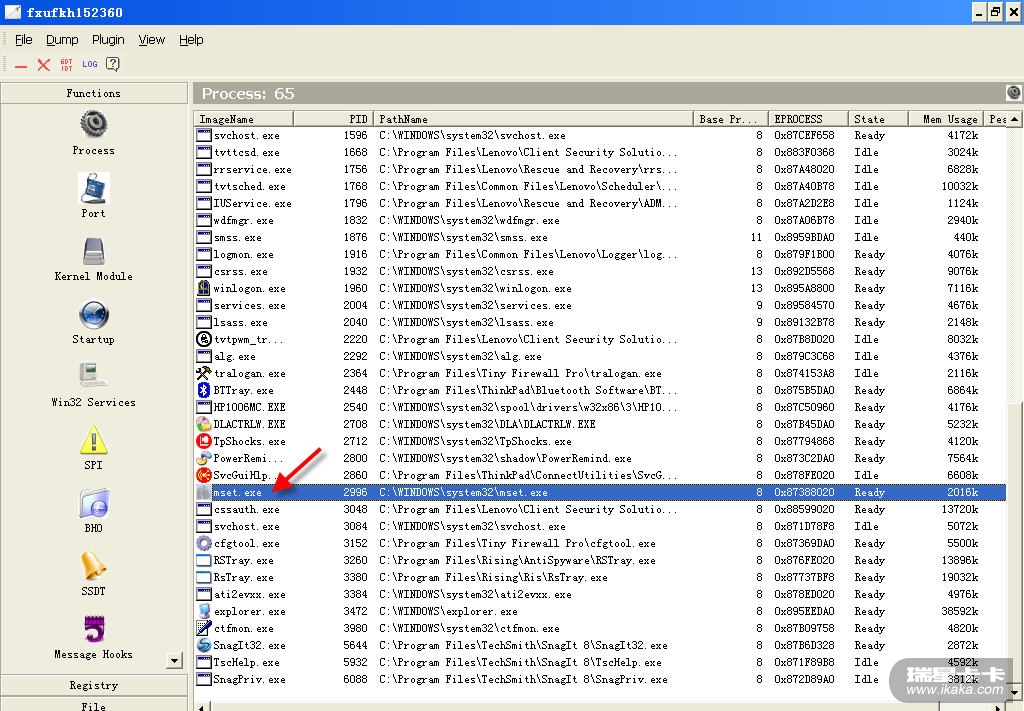This screenshot has width=1024, height=711.
Task: Click the icon at right of Process header
Action: [x=1014, y=93]
